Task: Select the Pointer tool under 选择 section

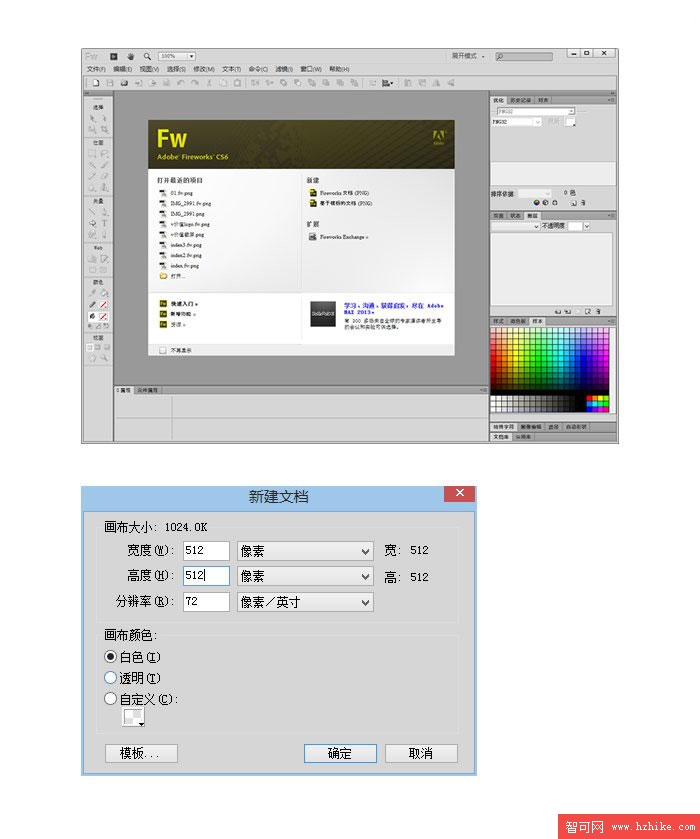Action: pos(92,118)
